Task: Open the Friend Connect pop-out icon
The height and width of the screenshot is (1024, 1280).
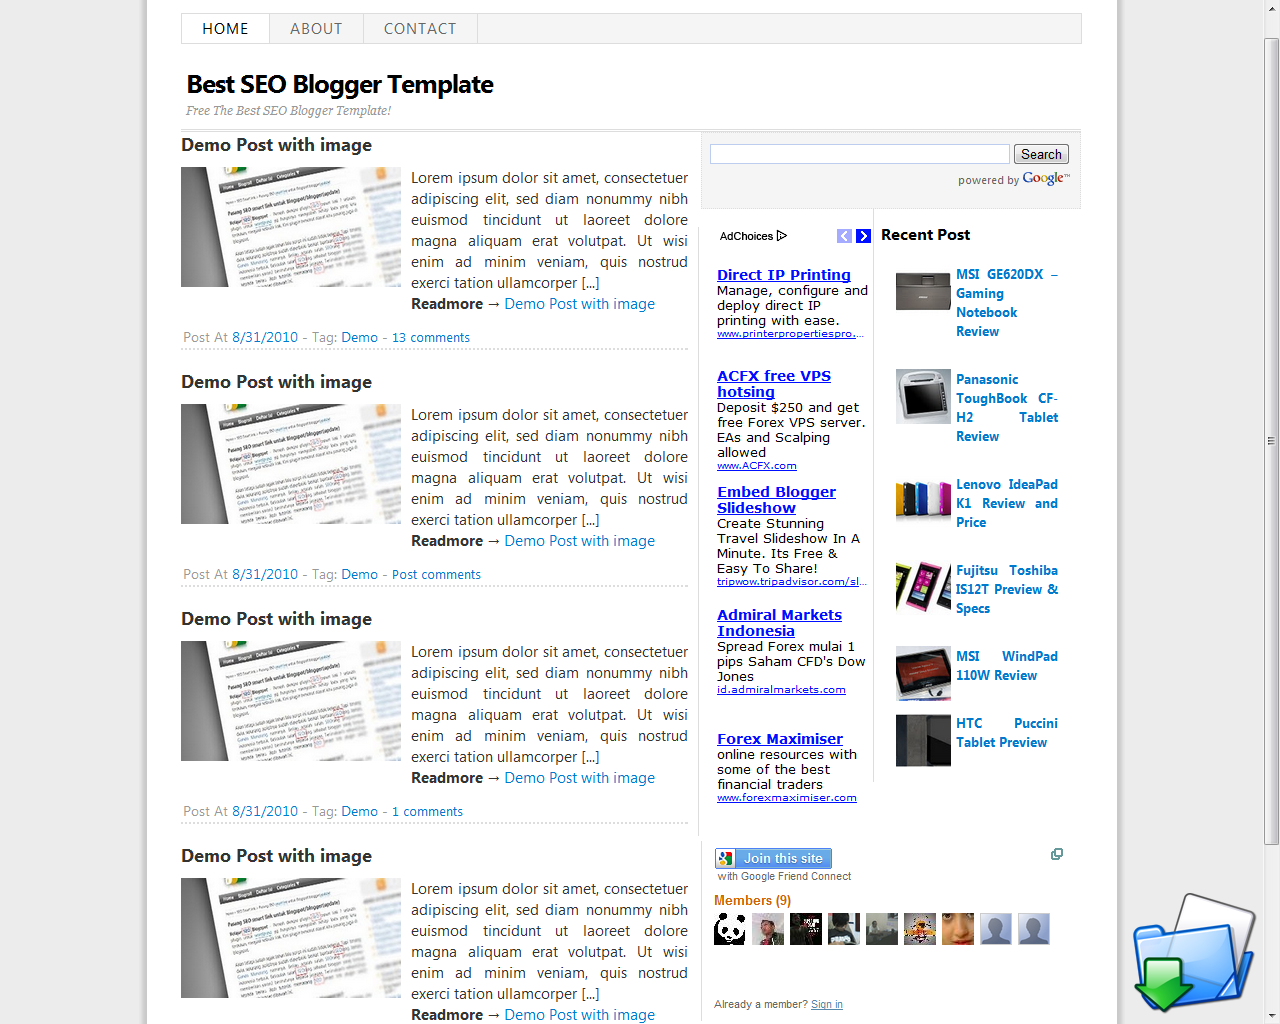Action: pos(1057,854)
